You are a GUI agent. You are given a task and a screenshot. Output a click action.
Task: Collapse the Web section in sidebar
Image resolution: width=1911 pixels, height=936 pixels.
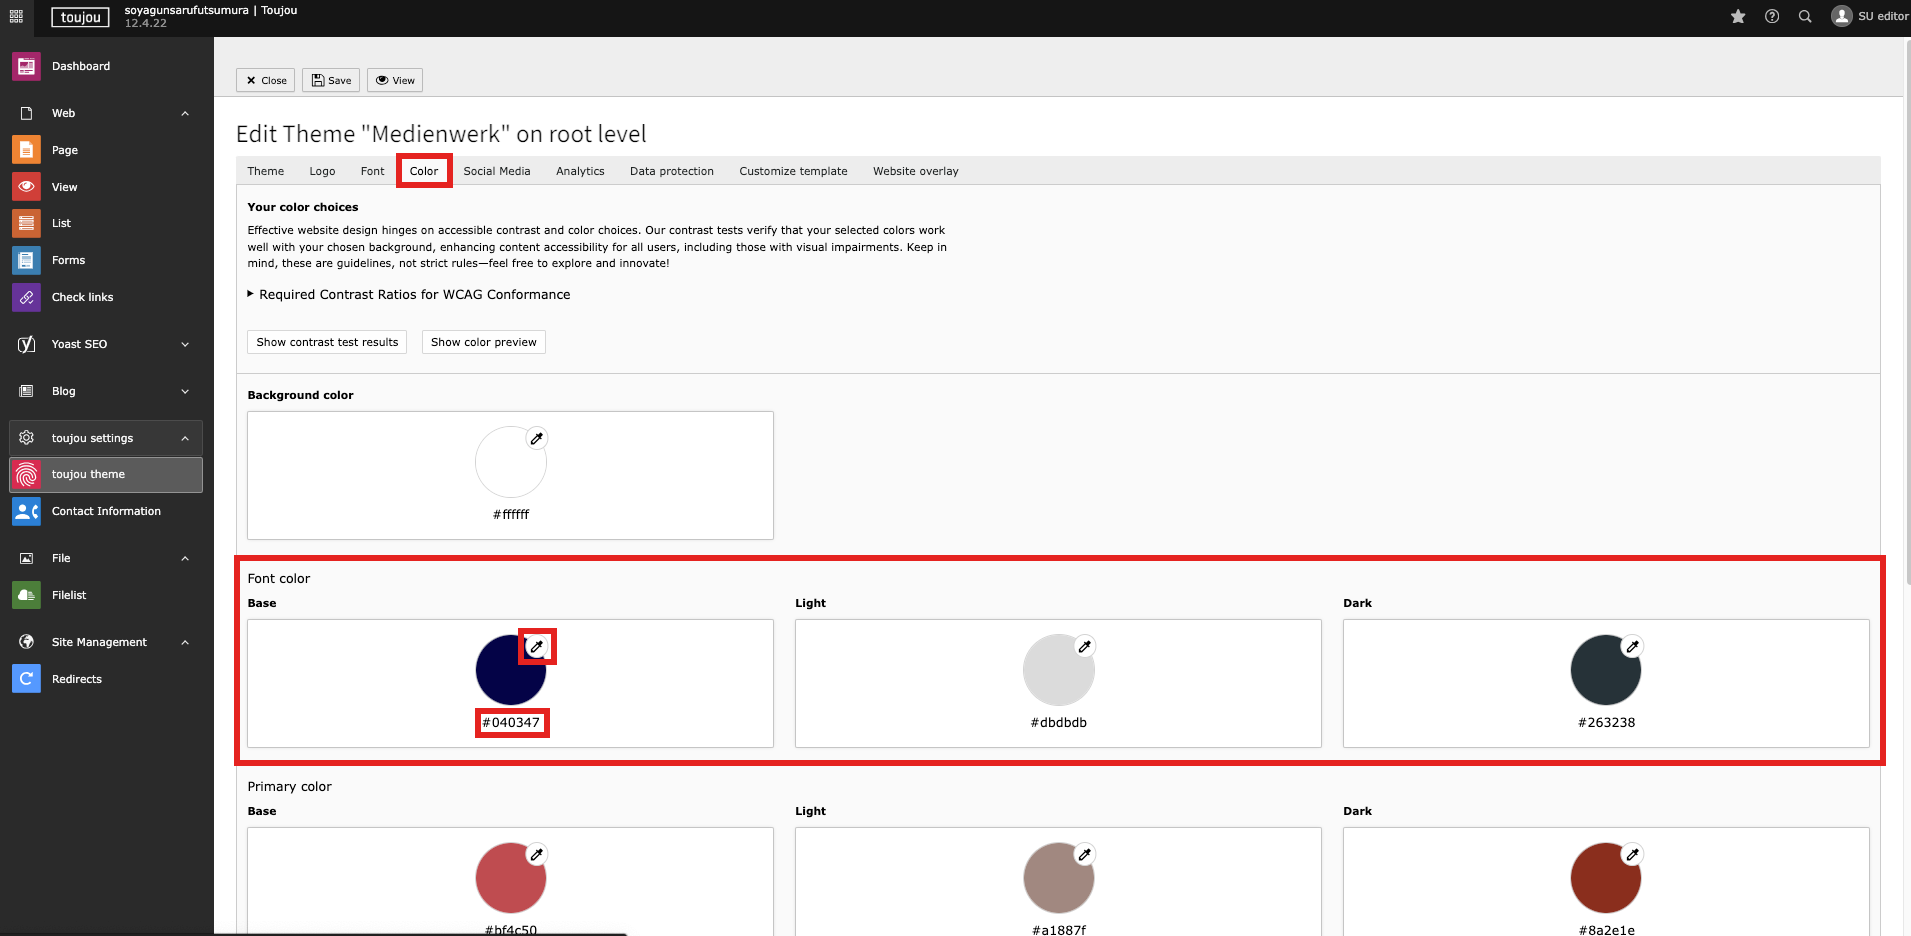pyautogui.click(x=185, y=113)
